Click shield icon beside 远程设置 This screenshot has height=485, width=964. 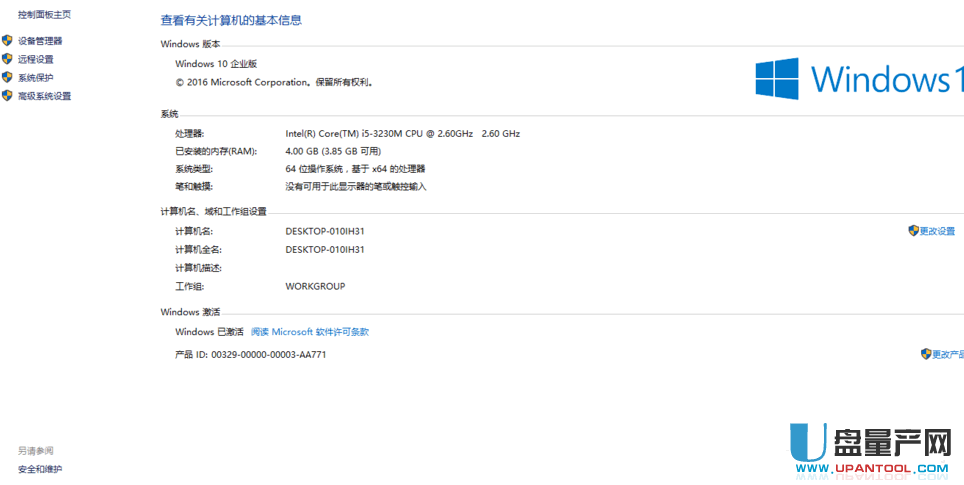coord(7,59)
